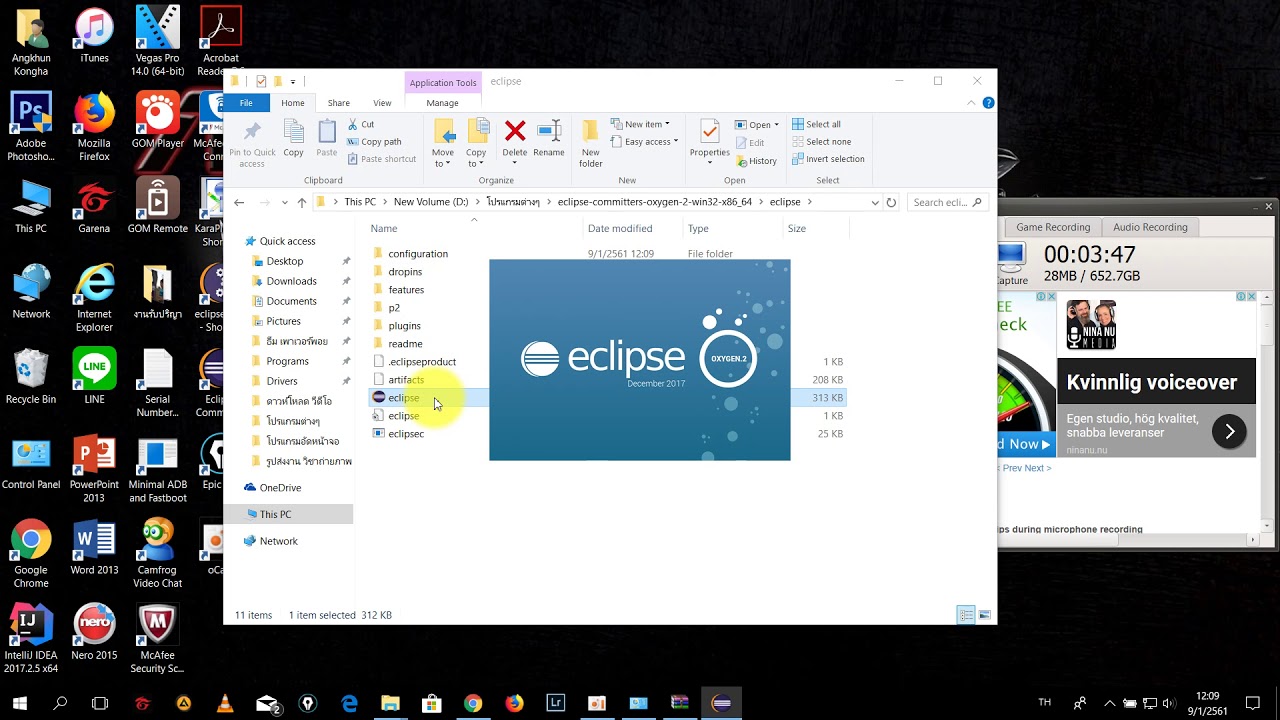
Task: Sort files by Name column
Action: [384, 229]
